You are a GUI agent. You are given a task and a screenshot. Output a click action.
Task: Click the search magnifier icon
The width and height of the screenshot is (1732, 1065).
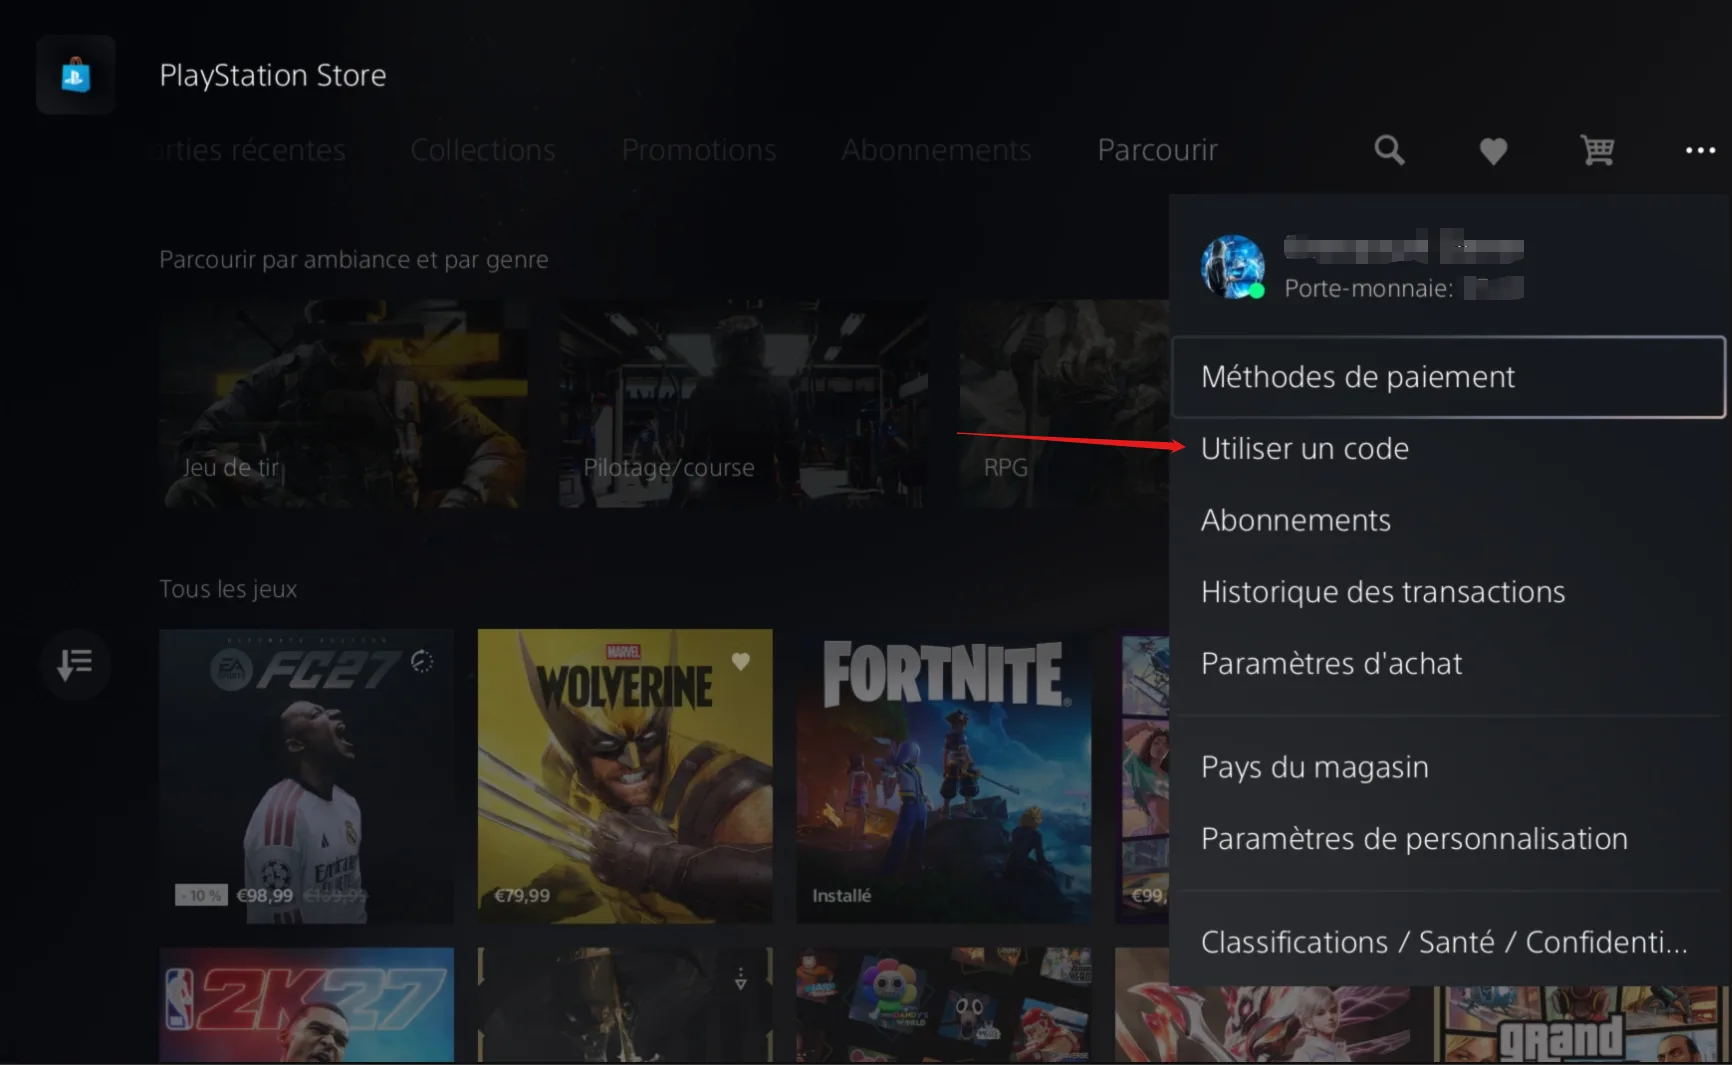1389,150
